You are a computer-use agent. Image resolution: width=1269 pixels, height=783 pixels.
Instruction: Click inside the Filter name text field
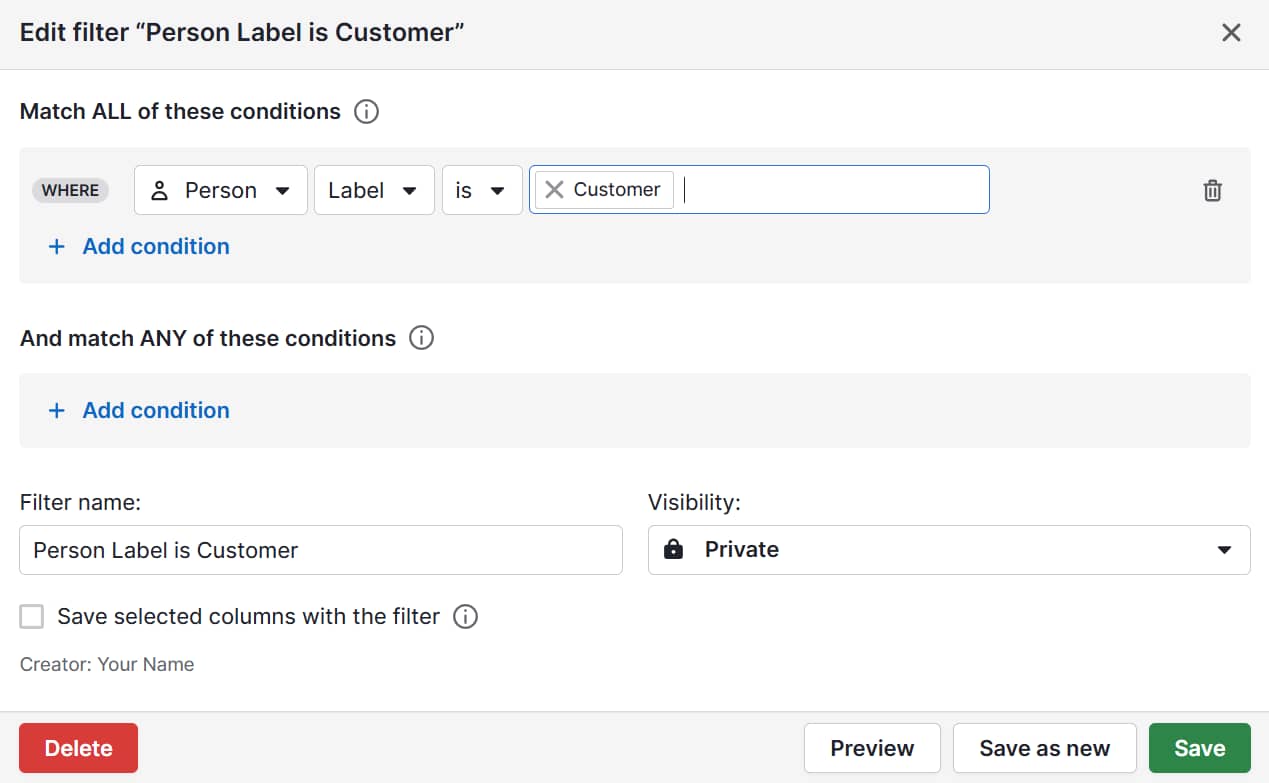[320, 550]
